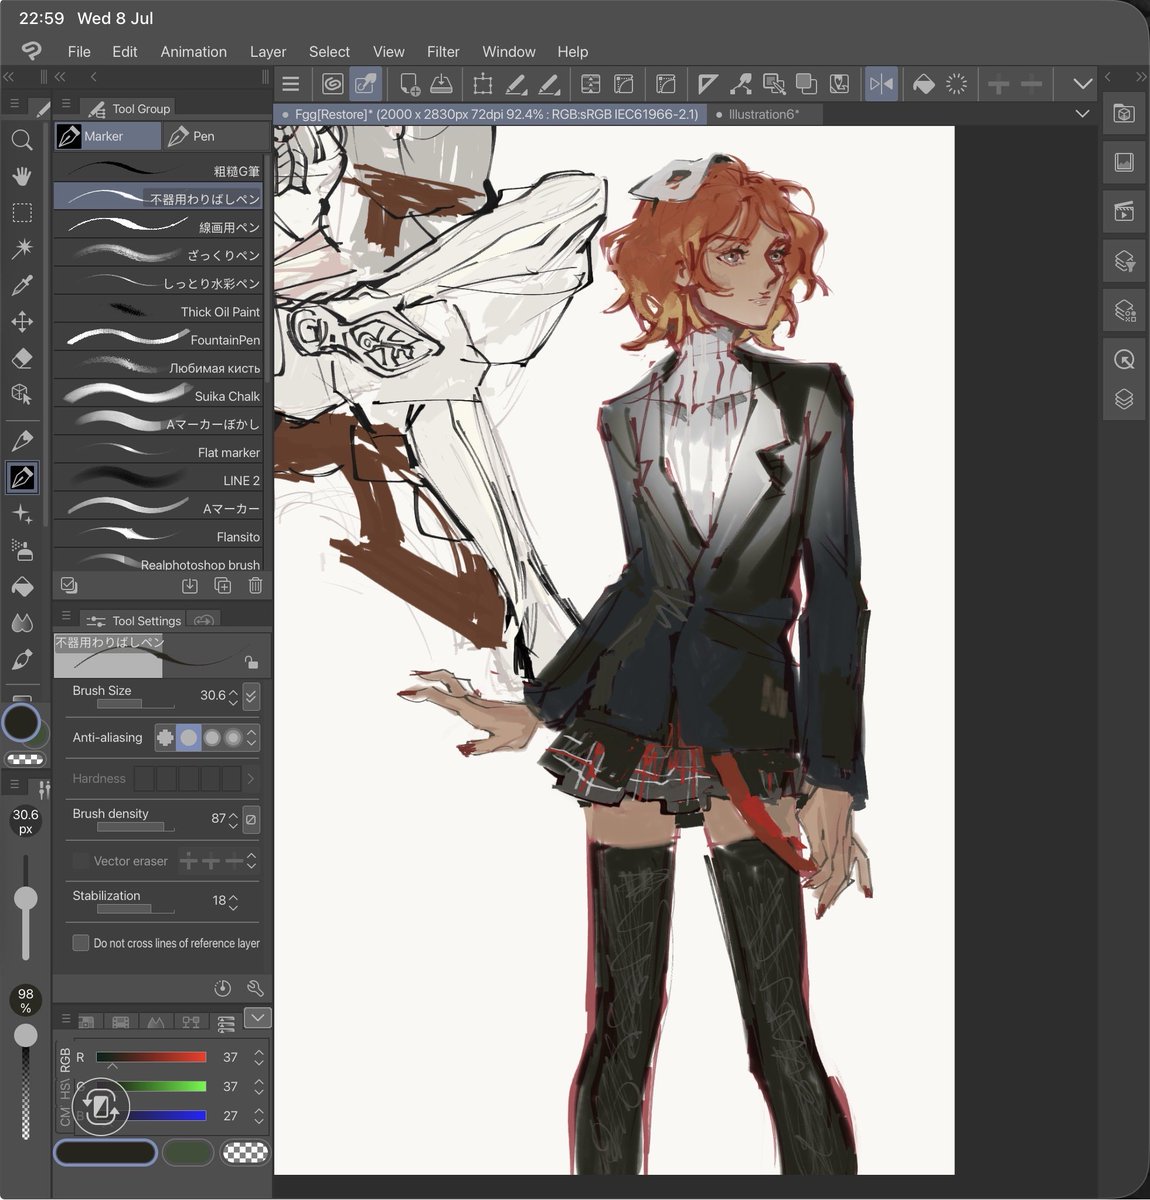Click the Save to cloud tray icon
Screen dimensions: 1150x1200
[x=441, y=84]
